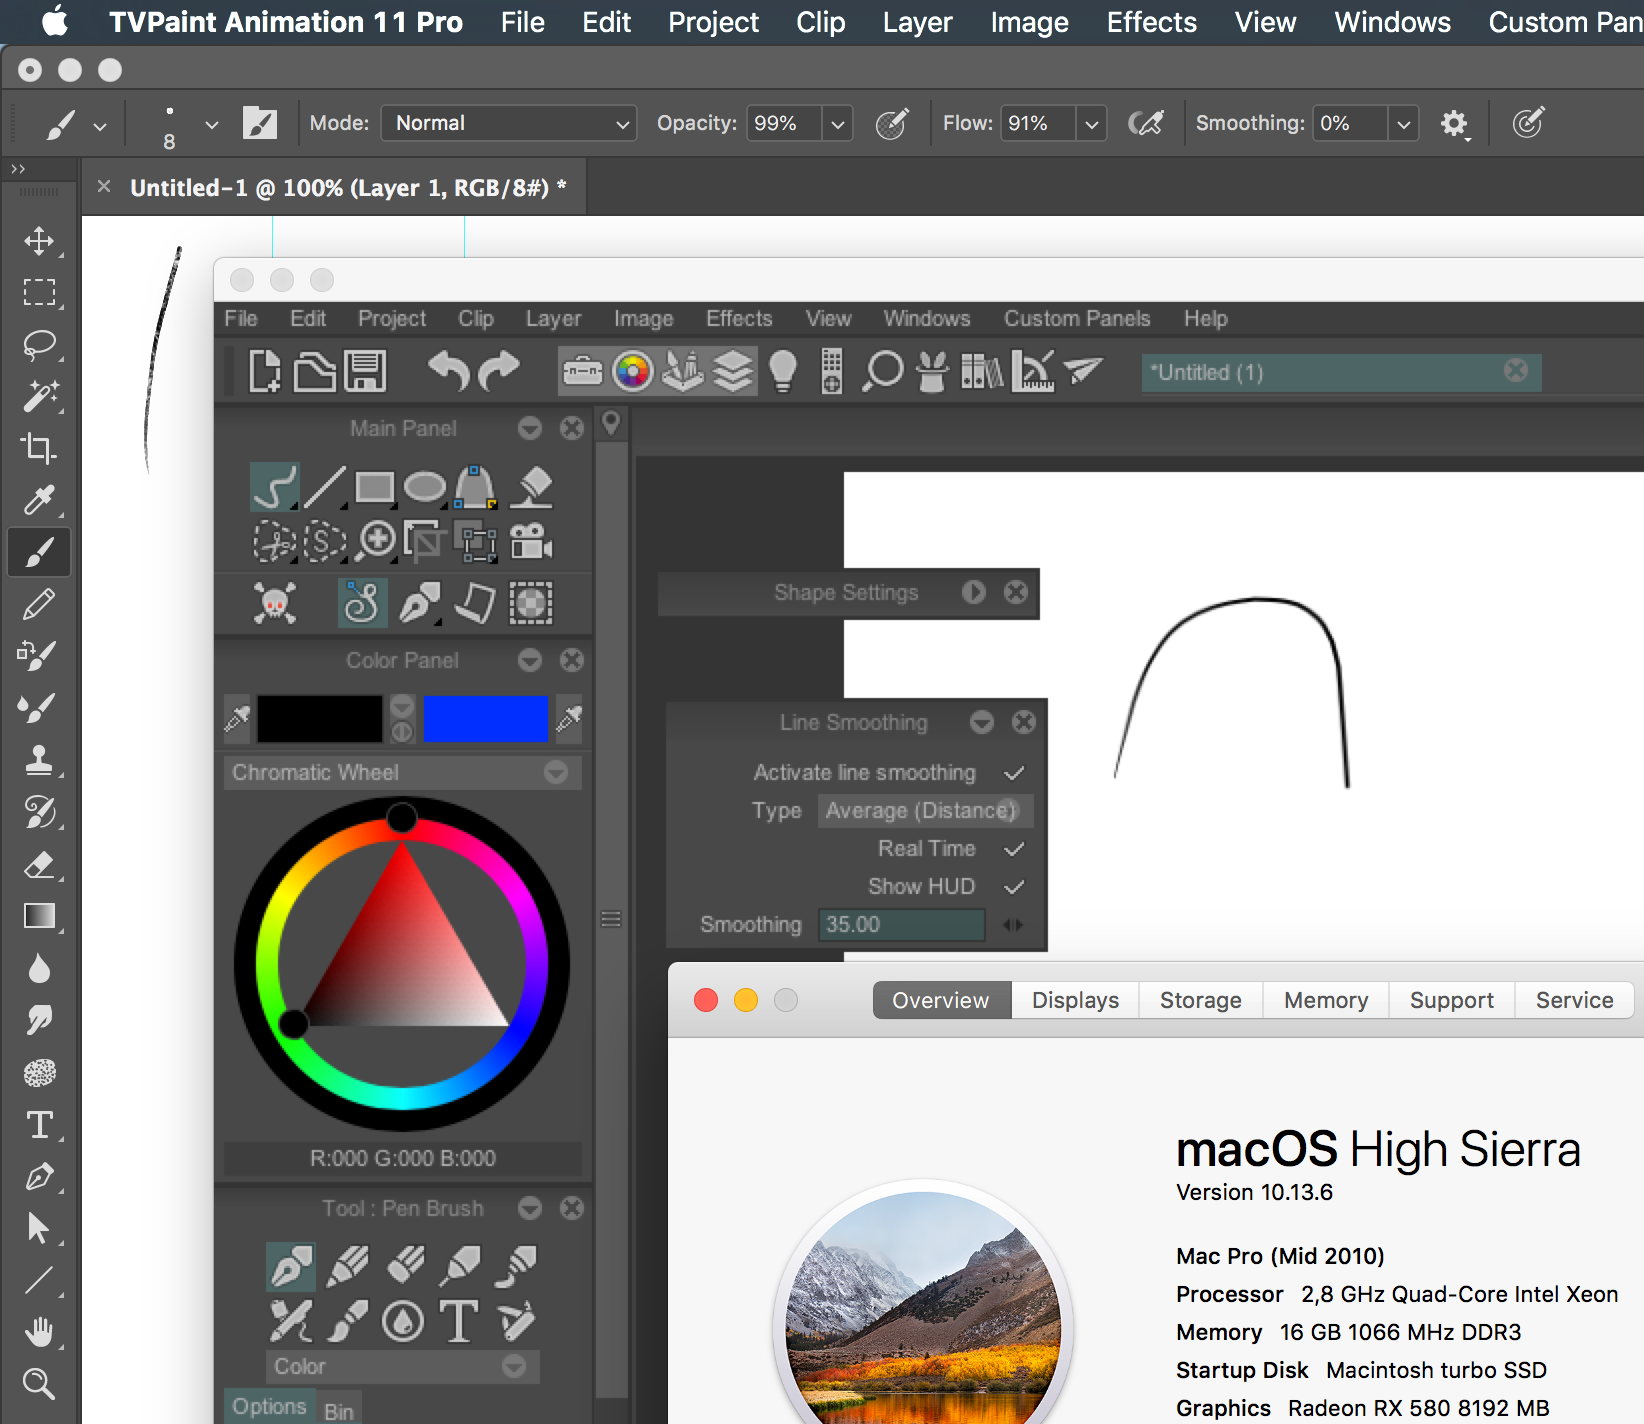Open the Mode Normal dropdown
Viewport: 1644px width, 1424px height.
pos(509,124)
